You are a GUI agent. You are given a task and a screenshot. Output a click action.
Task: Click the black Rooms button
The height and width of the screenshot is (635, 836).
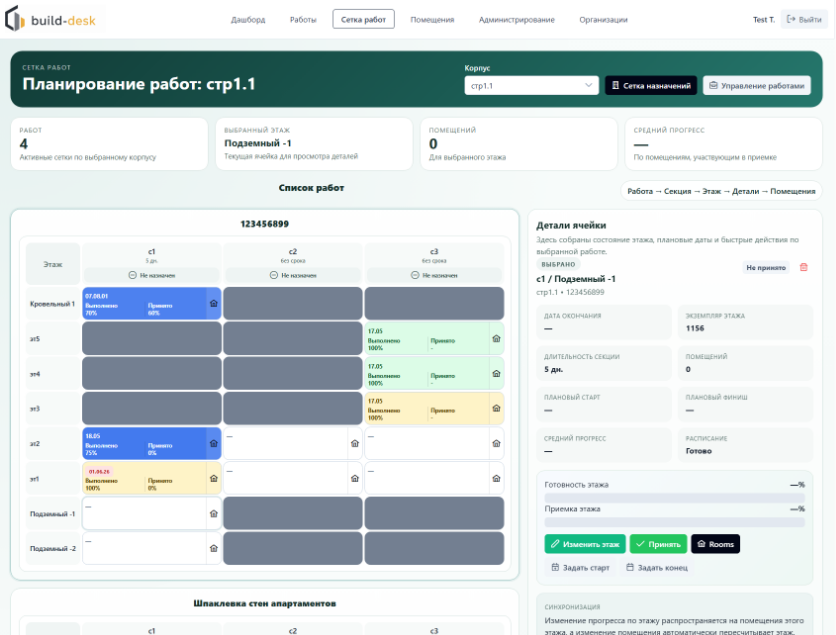716,544
